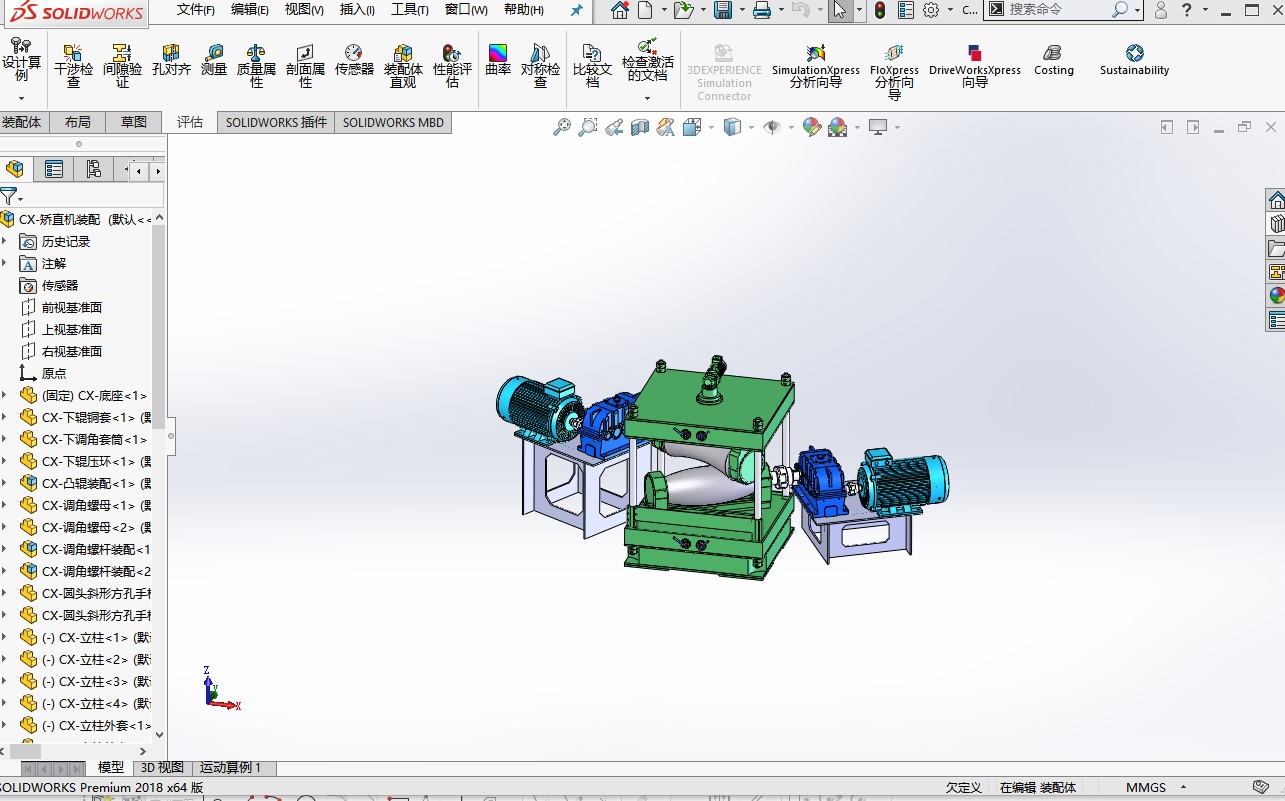Switch to the ConfigurationManager panel tab
The width and height of the screenshot is (1285, 801).
tap(93, 169)
